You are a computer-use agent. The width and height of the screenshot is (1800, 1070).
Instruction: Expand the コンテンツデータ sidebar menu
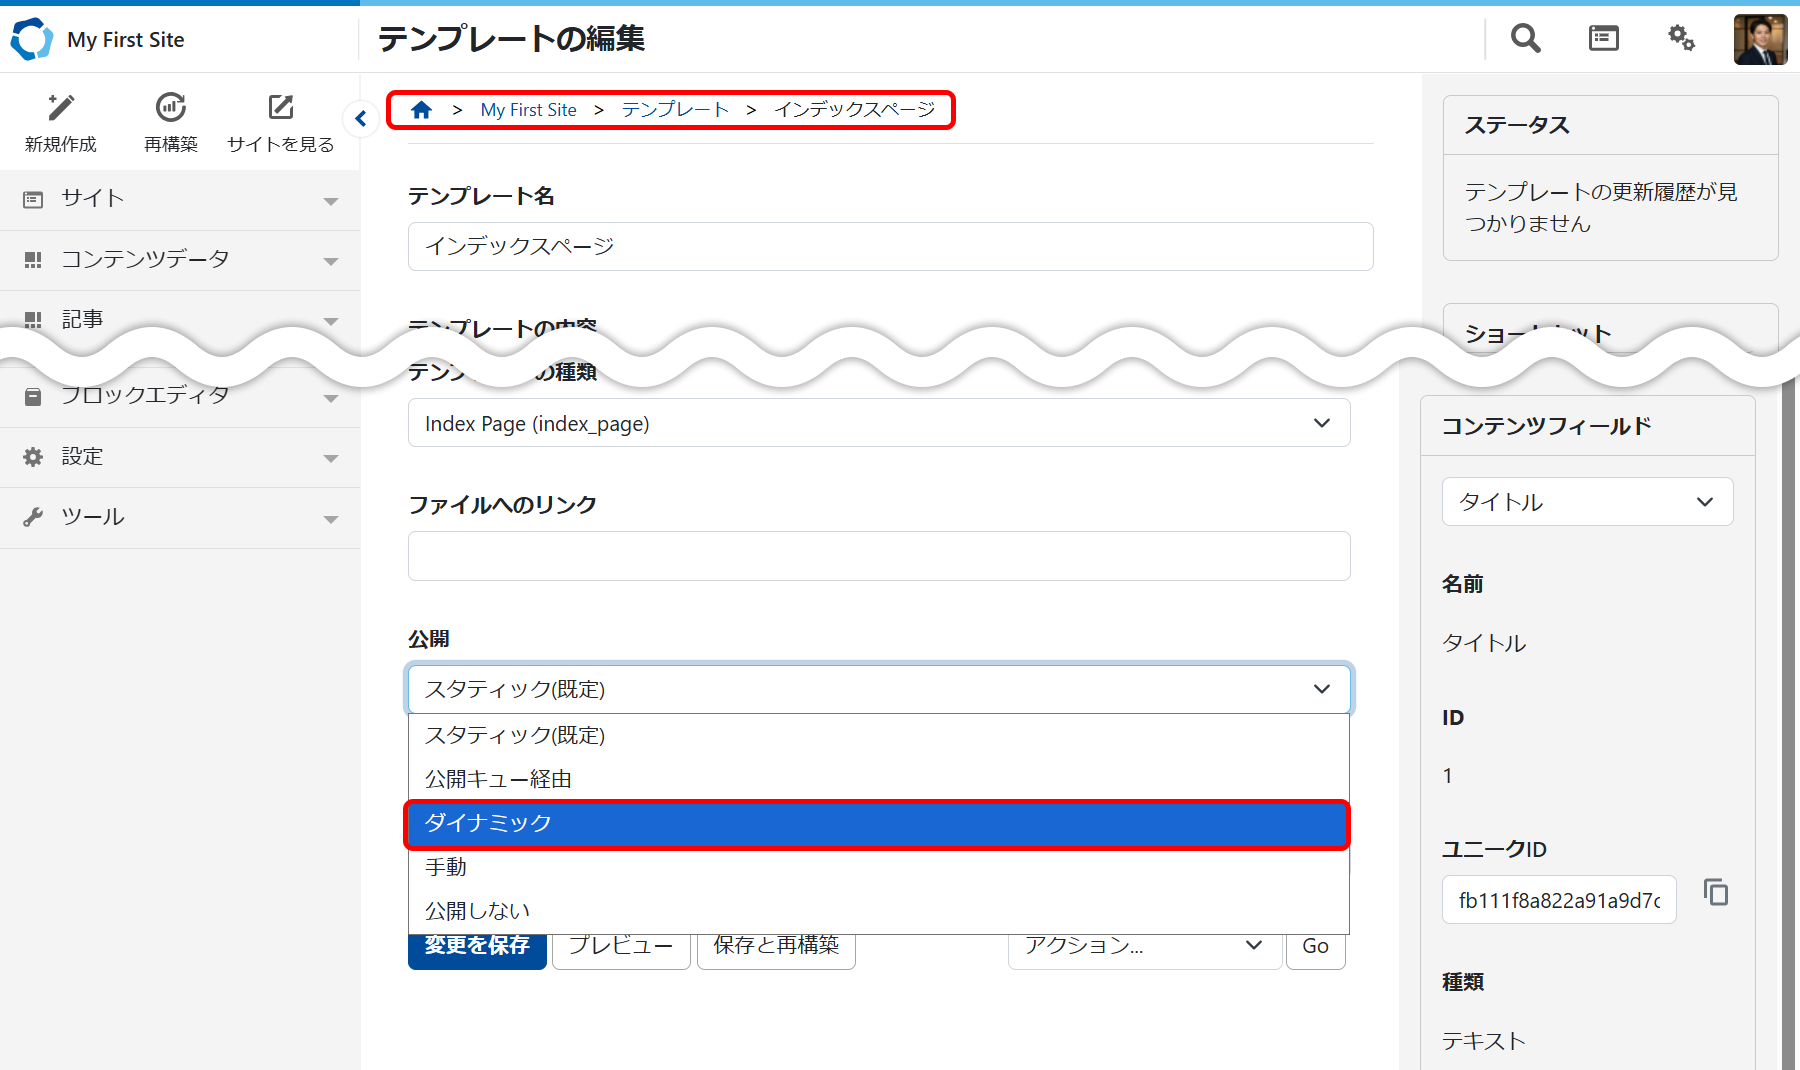point(180,260)
